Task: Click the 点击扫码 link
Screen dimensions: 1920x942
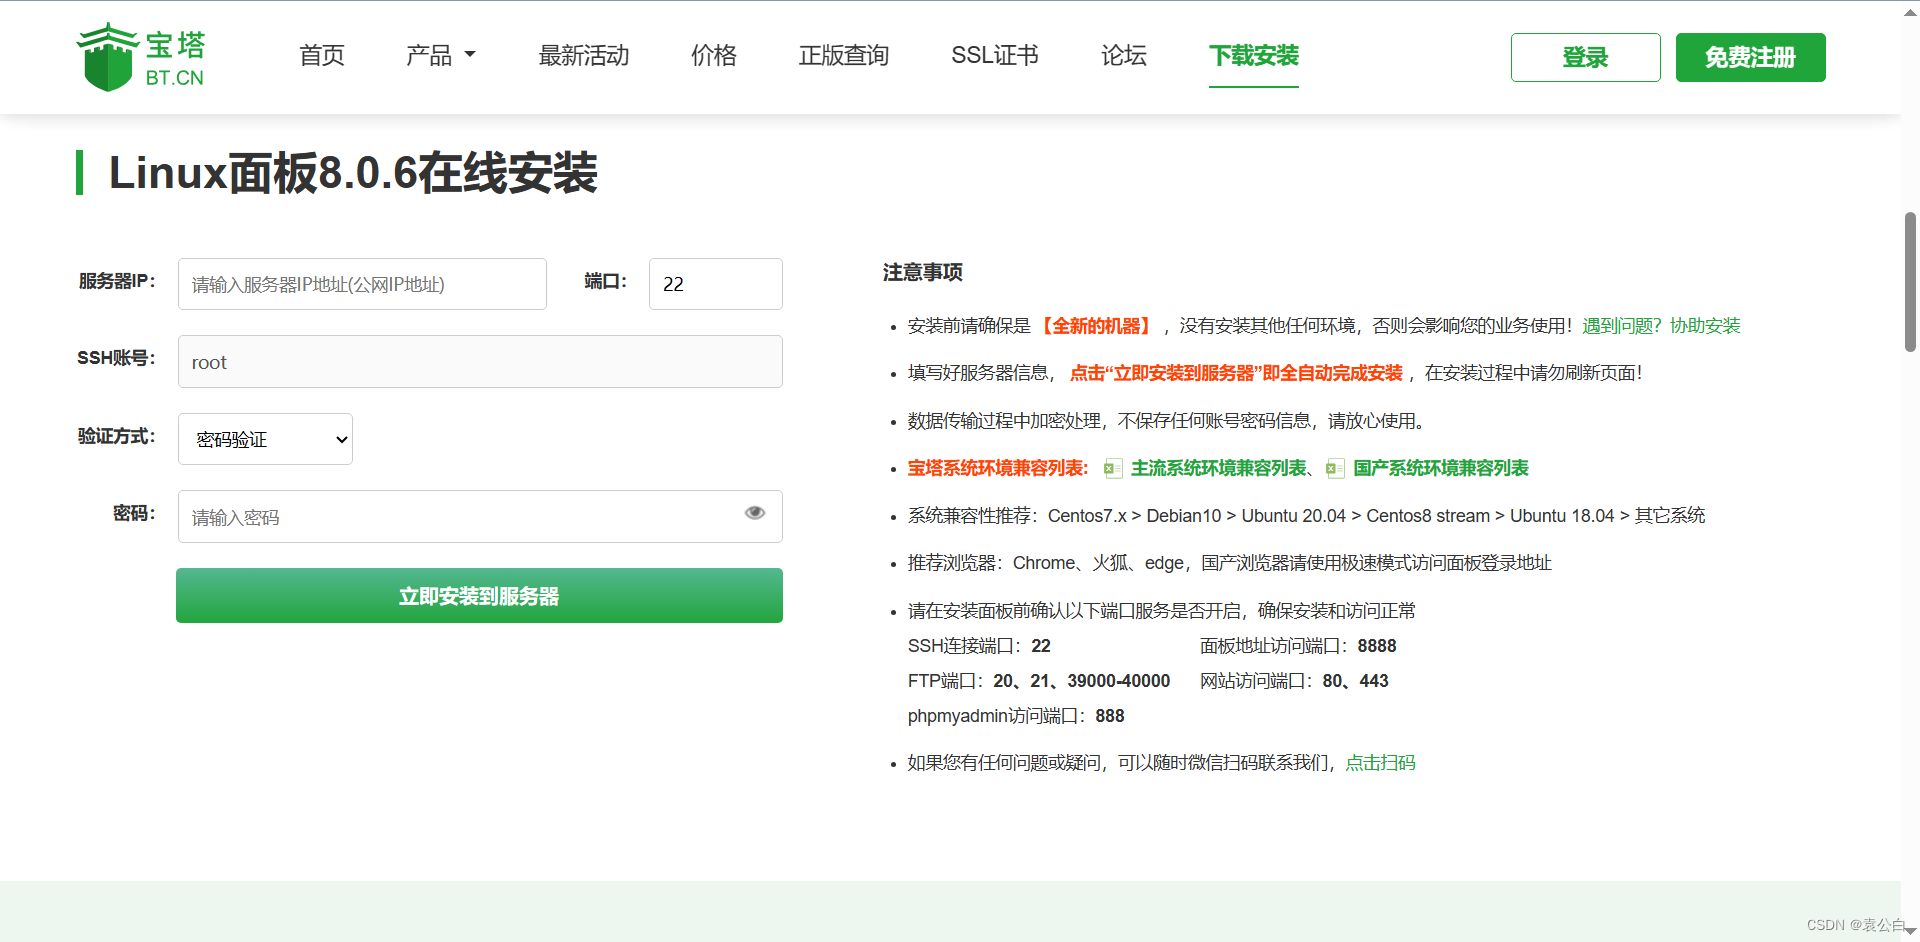Action: [x=1380, y=763]
